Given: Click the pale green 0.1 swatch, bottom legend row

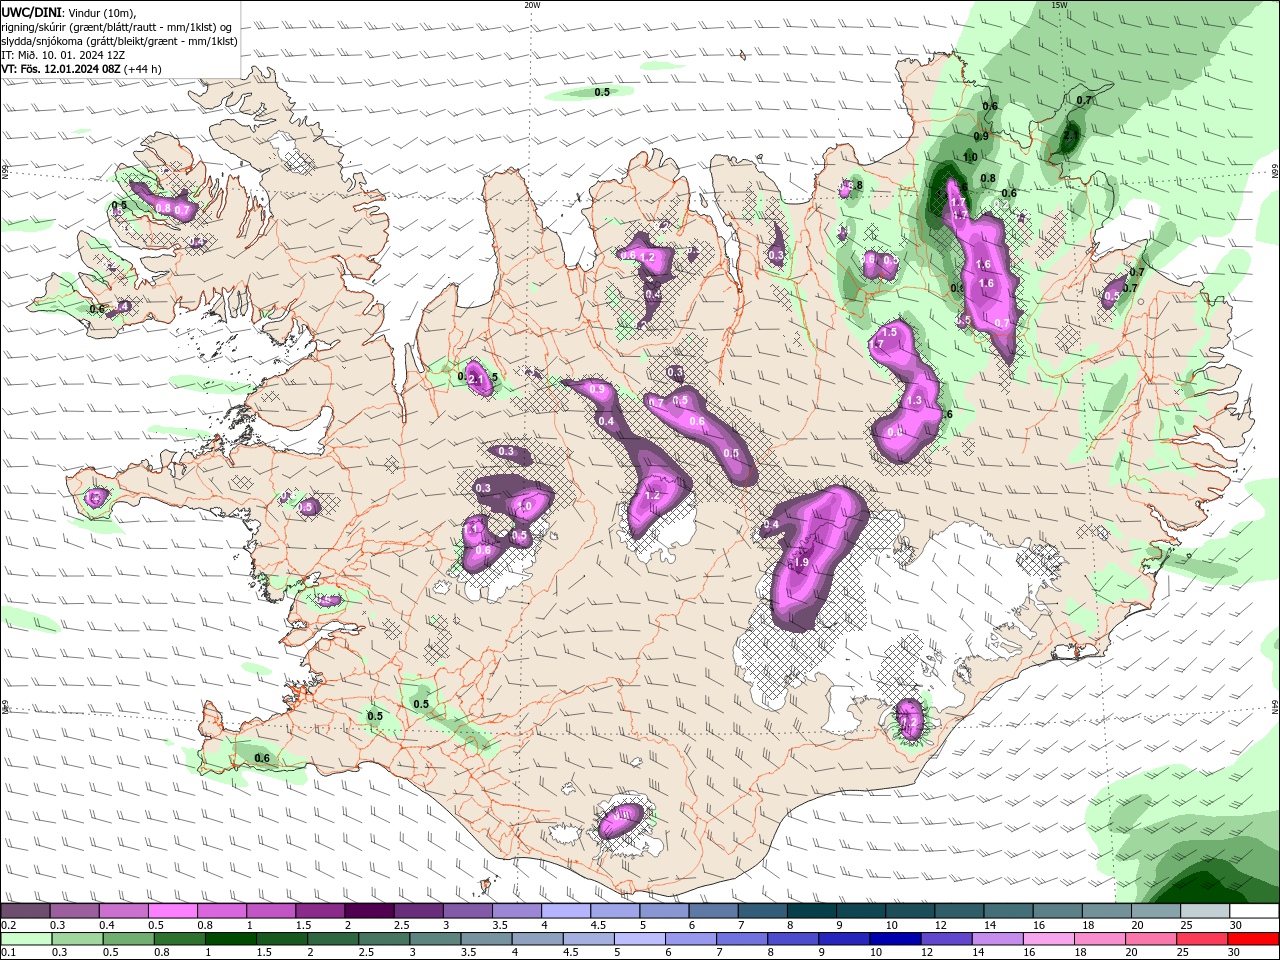Looking at the screenshot, I should 25,939.
